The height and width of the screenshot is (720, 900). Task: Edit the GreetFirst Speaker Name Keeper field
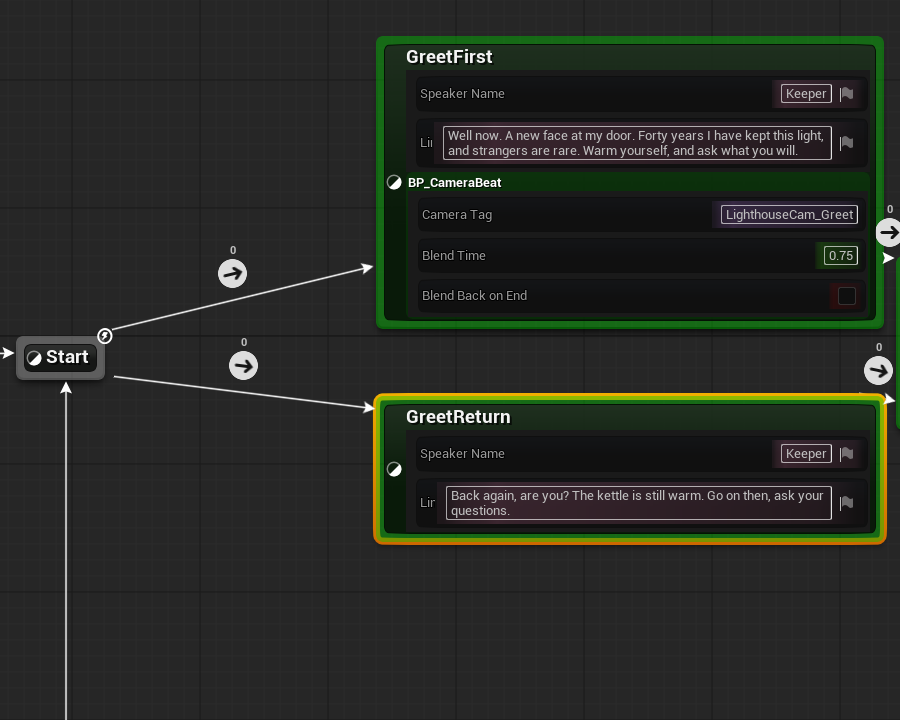(x=806, y=94)
